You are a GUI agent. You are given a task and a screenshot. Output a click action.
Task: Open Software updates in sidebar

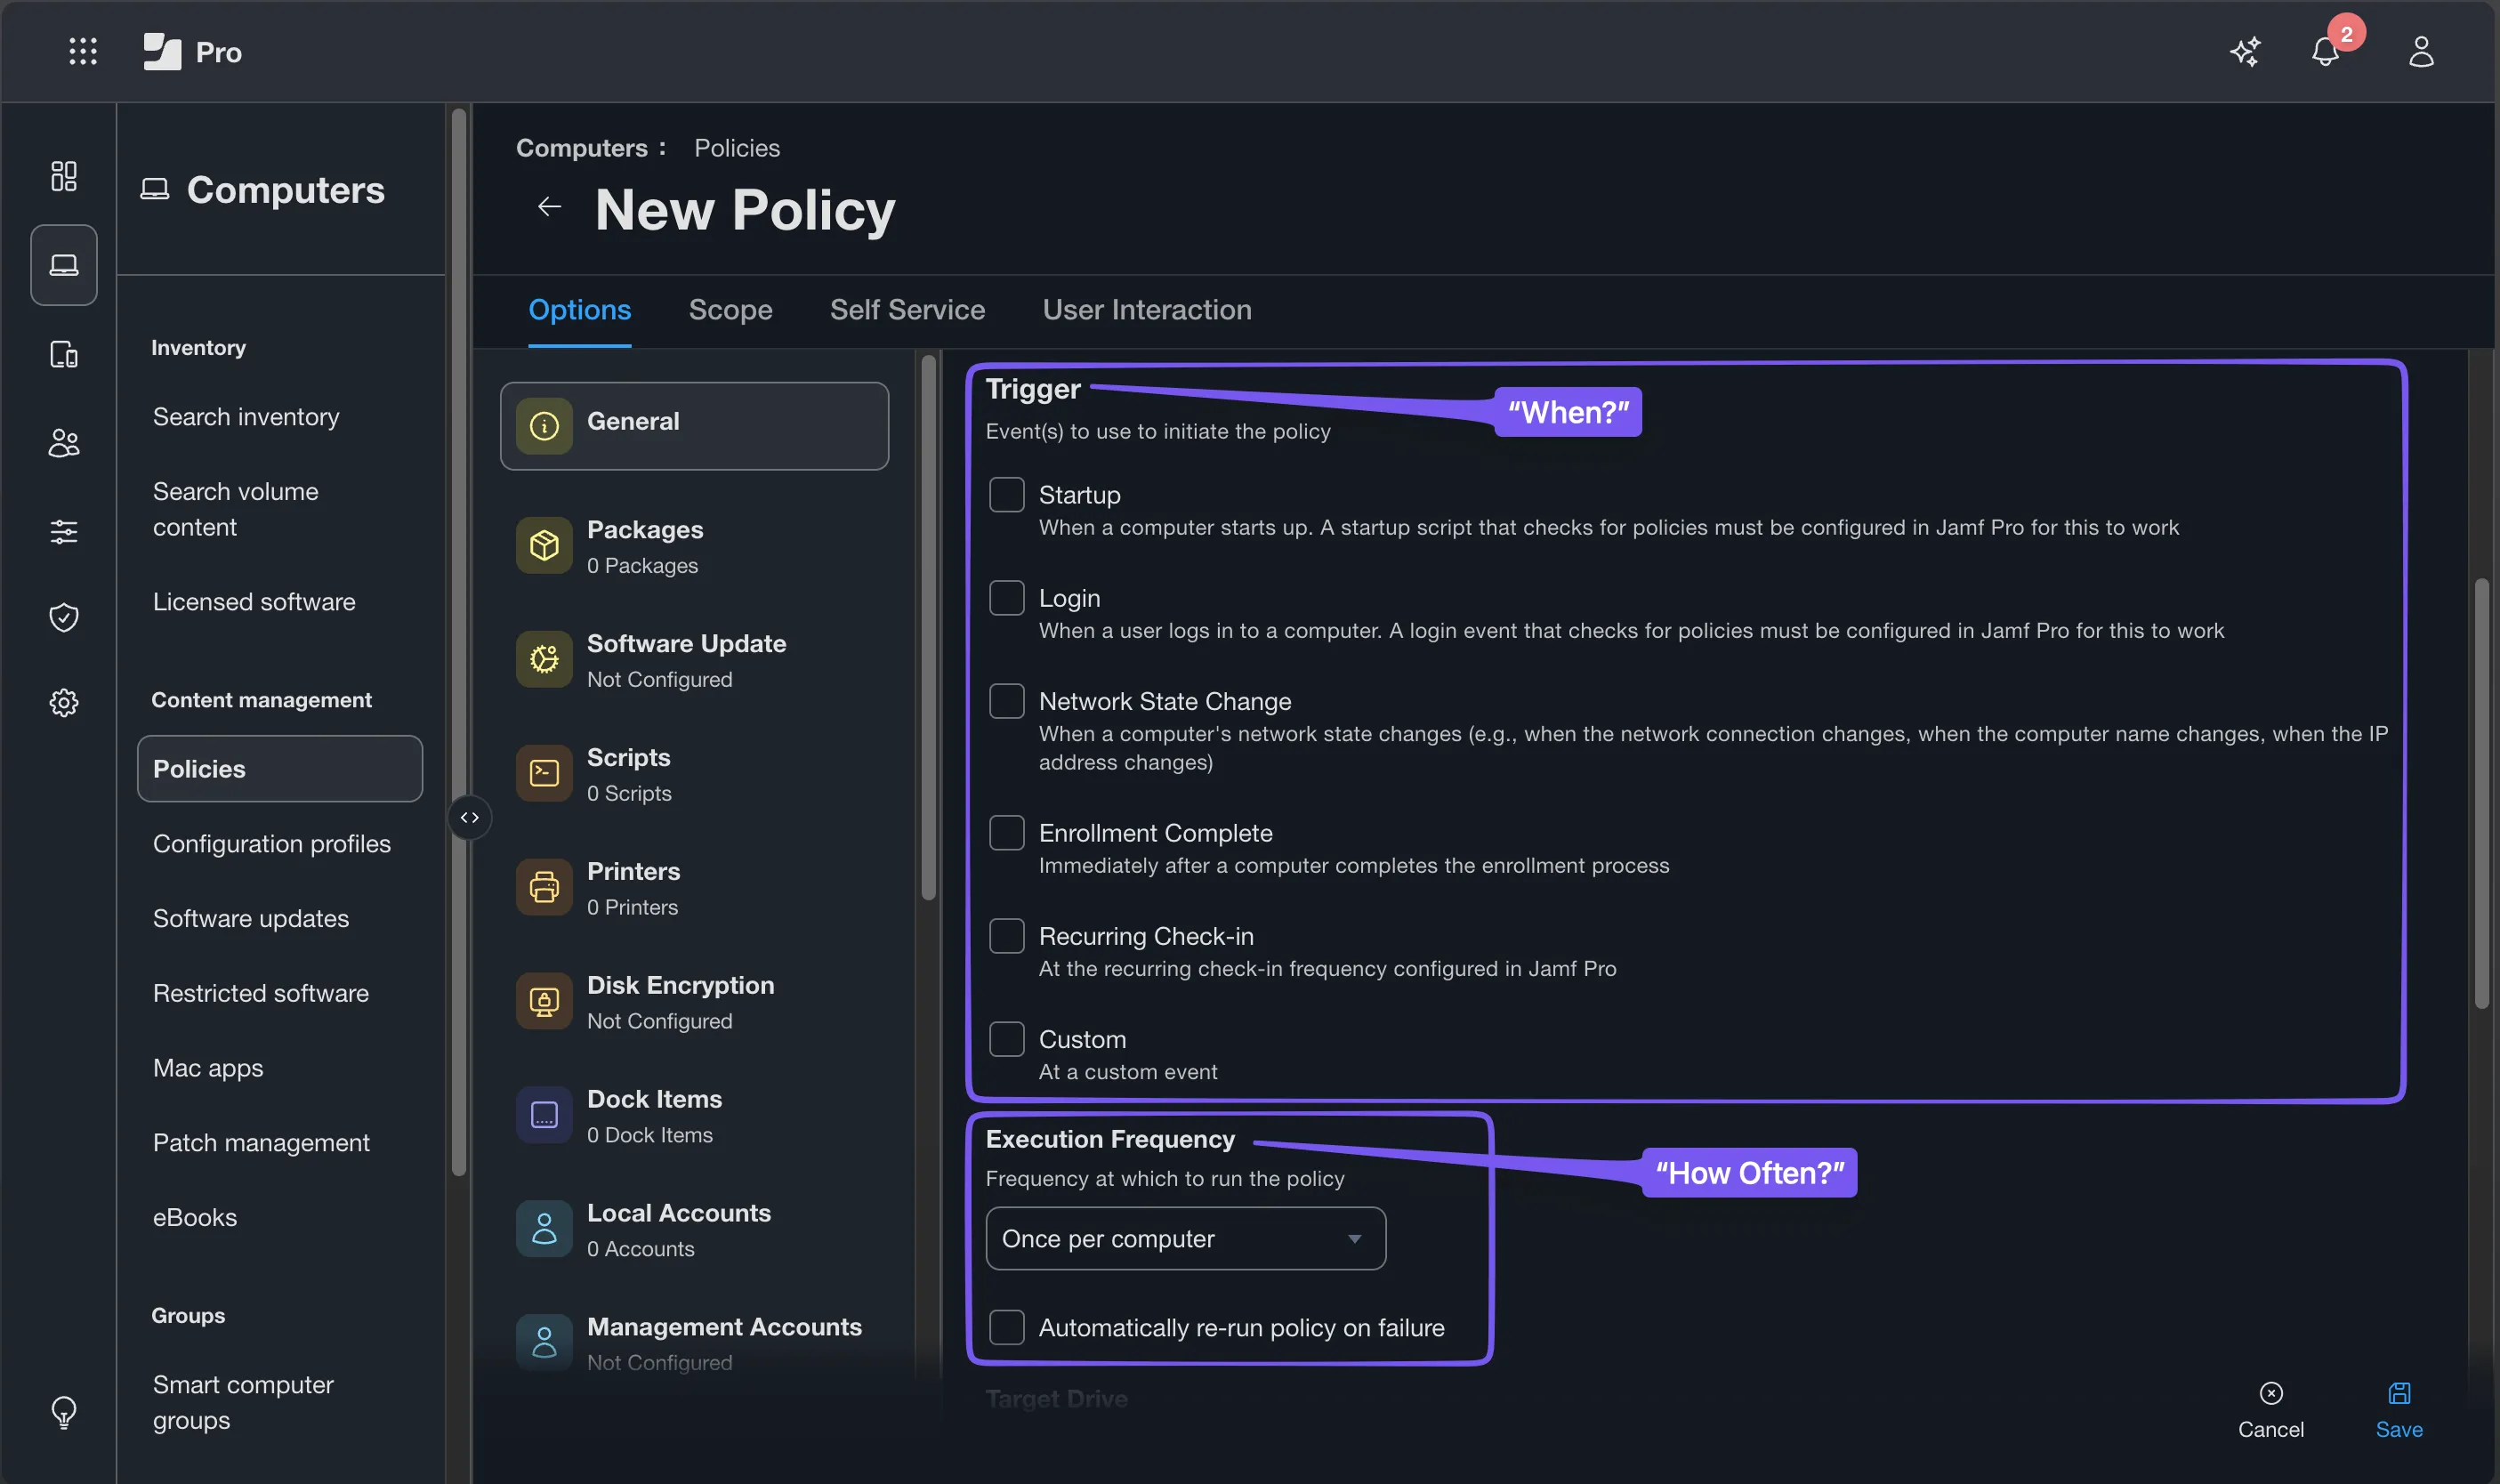point(251,919)
